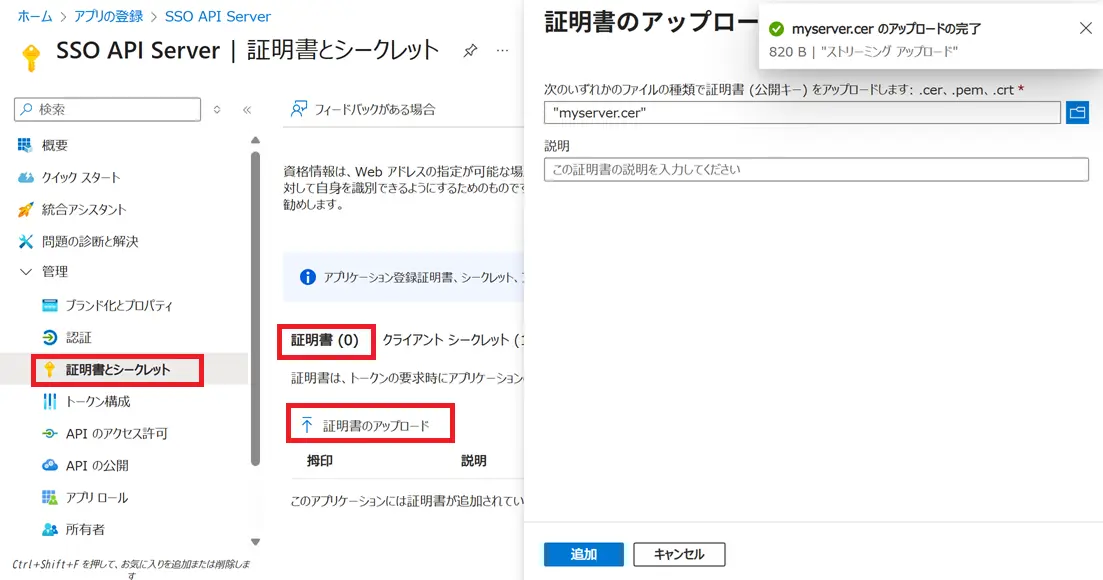This screenshot has height=580, width=1103.
Task: Click the 問題の診断と解決 wrench icon
Action: click(25, 241)
